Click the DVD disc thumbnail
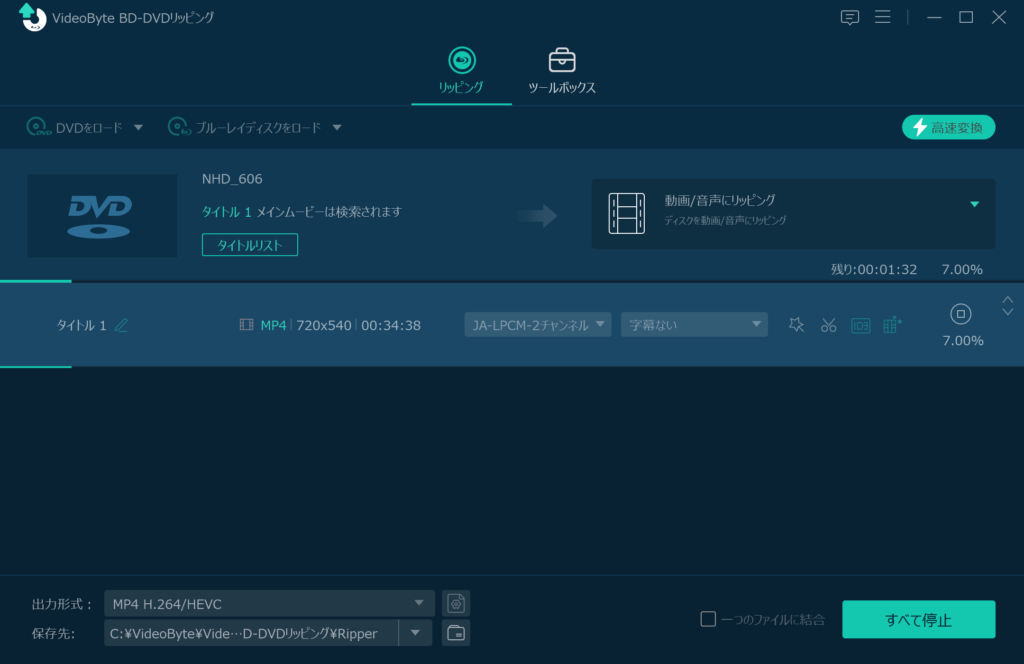Image resolution: width=1024 pixels, height=664 pixels. tap(102, 215)
